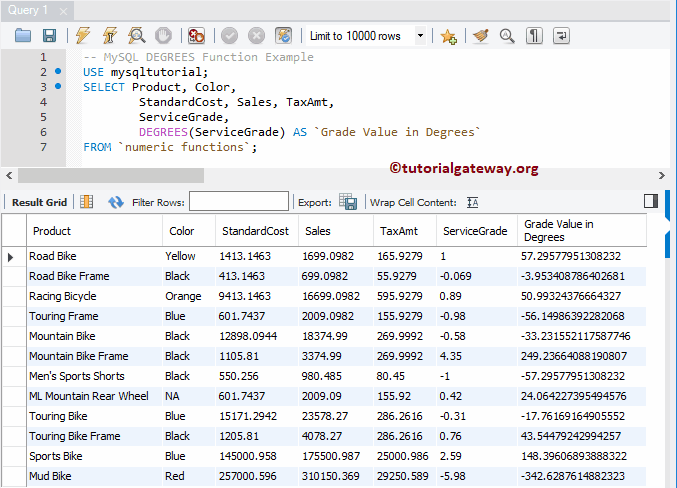Execute the query with the lightning bolt

[83, 36]
